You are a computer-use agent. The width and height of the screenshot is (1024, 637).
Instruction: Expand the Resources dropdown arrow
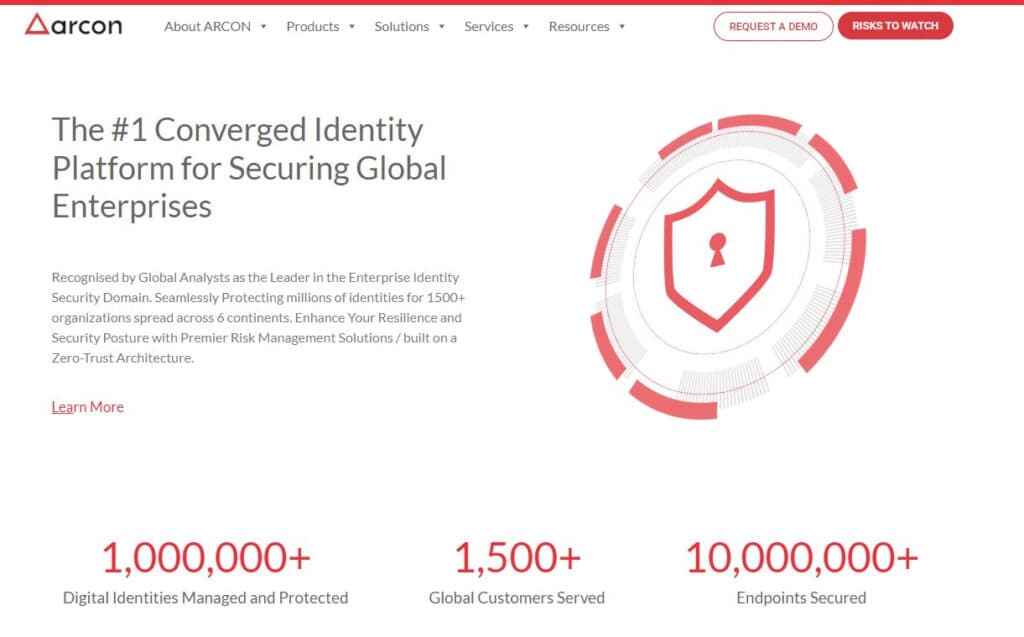pos(622,27)
